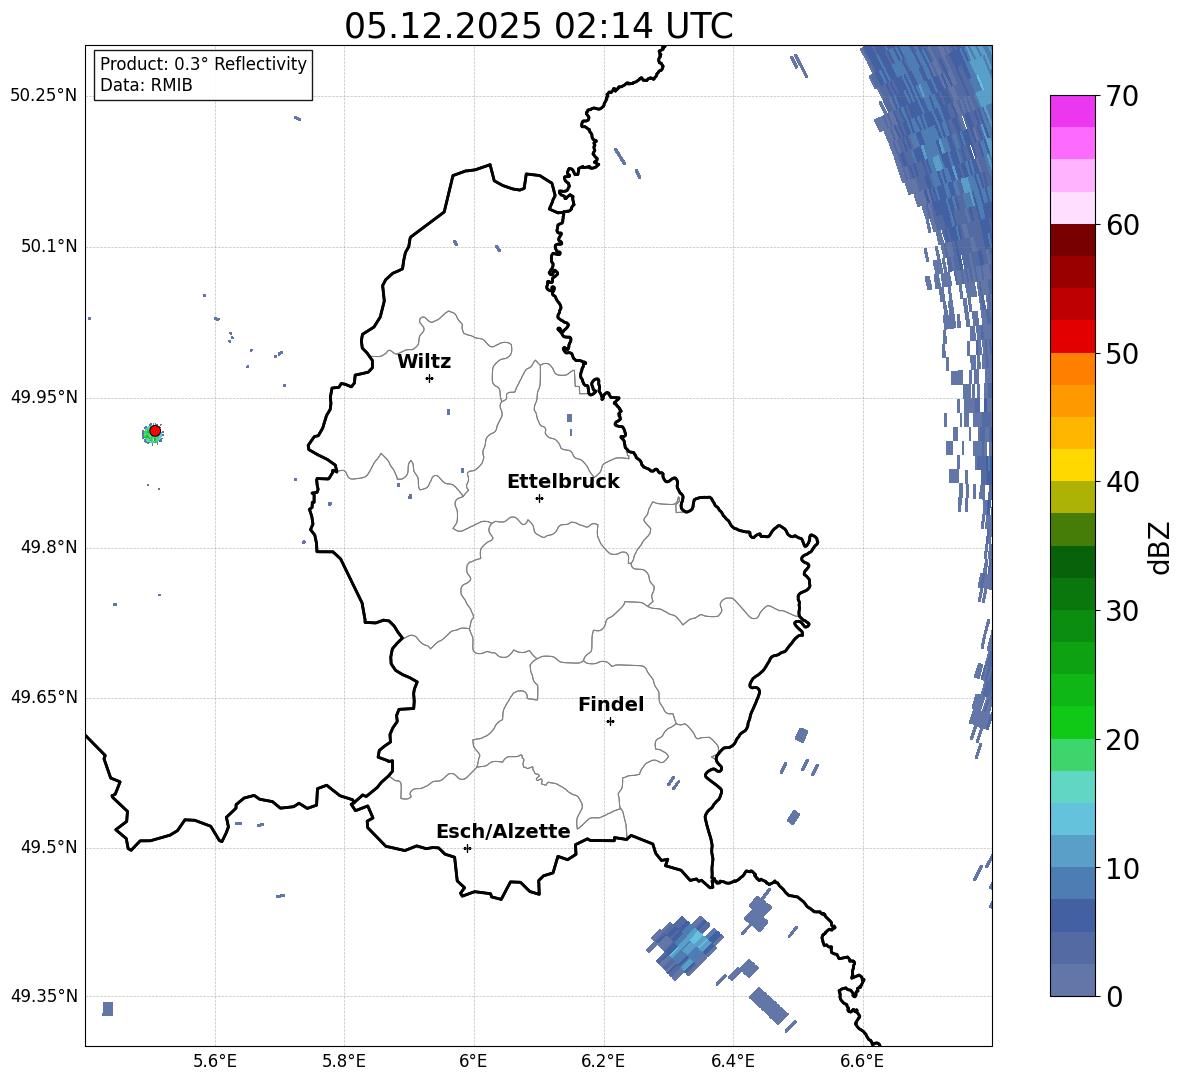Click the Data: RMIB text

point(146,86)
